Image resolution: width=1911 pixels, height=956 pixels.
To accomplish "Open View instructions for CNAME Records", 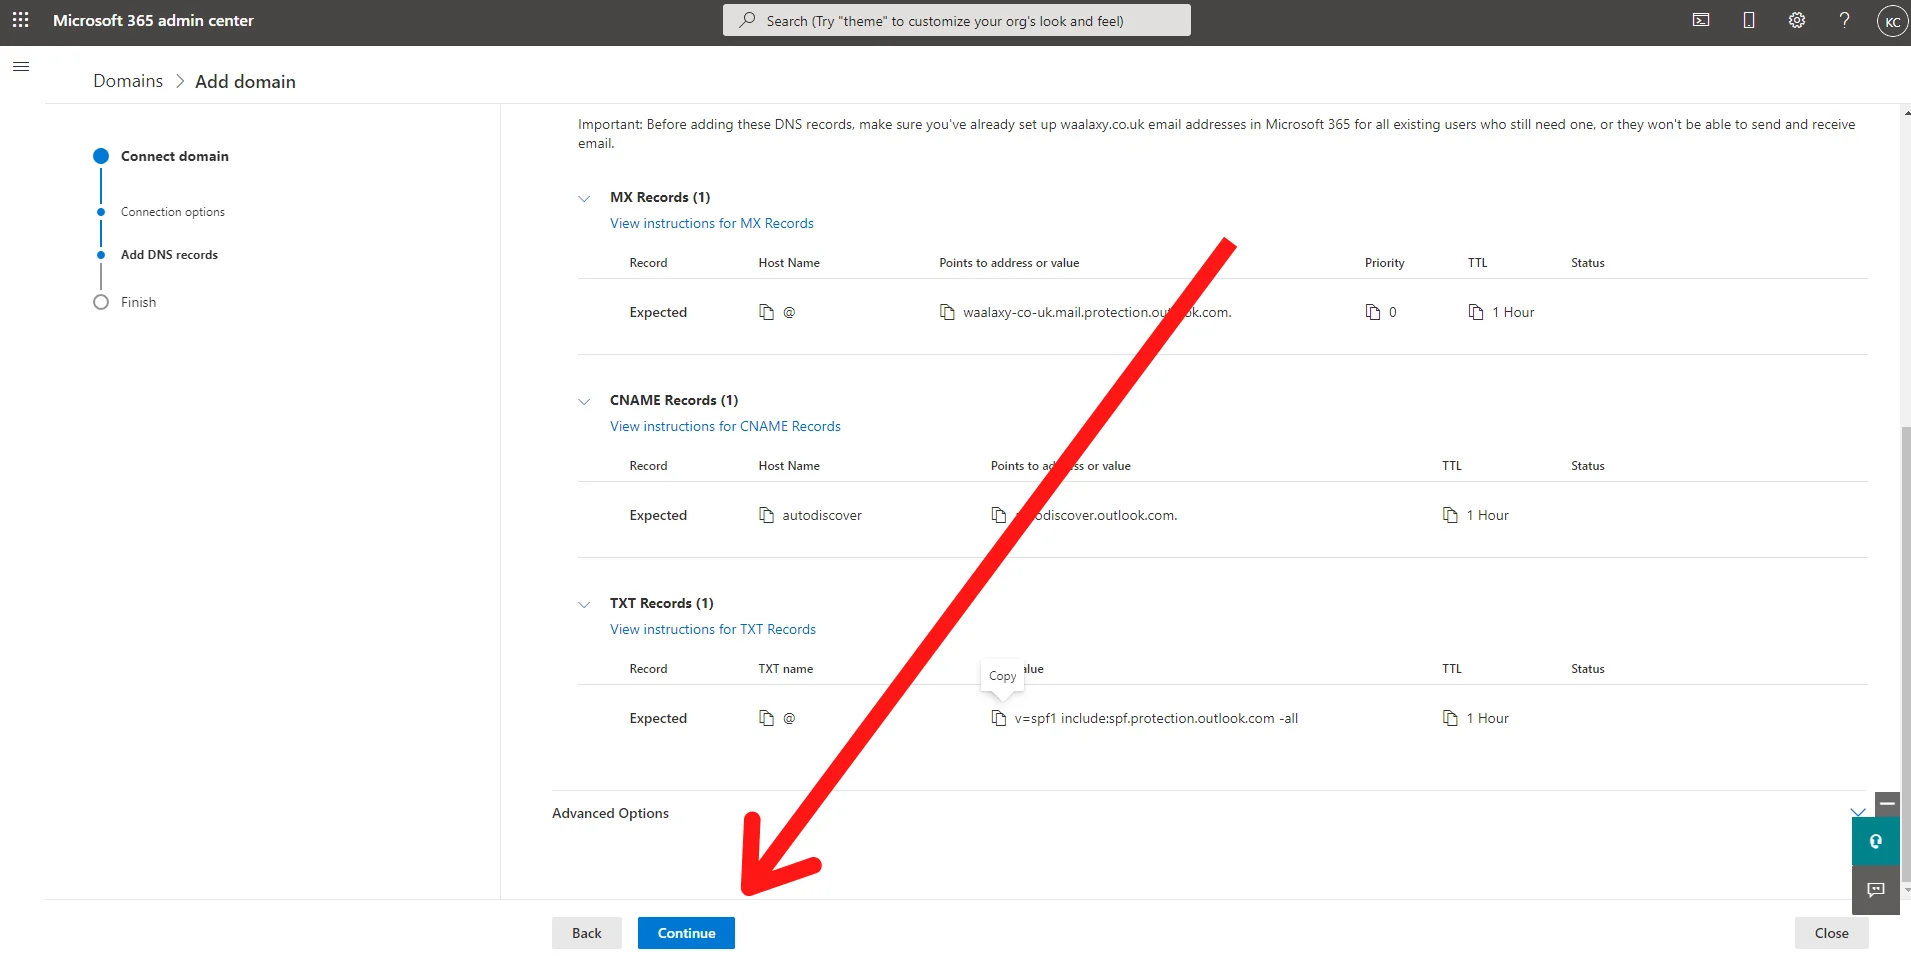I will (725, 426).
